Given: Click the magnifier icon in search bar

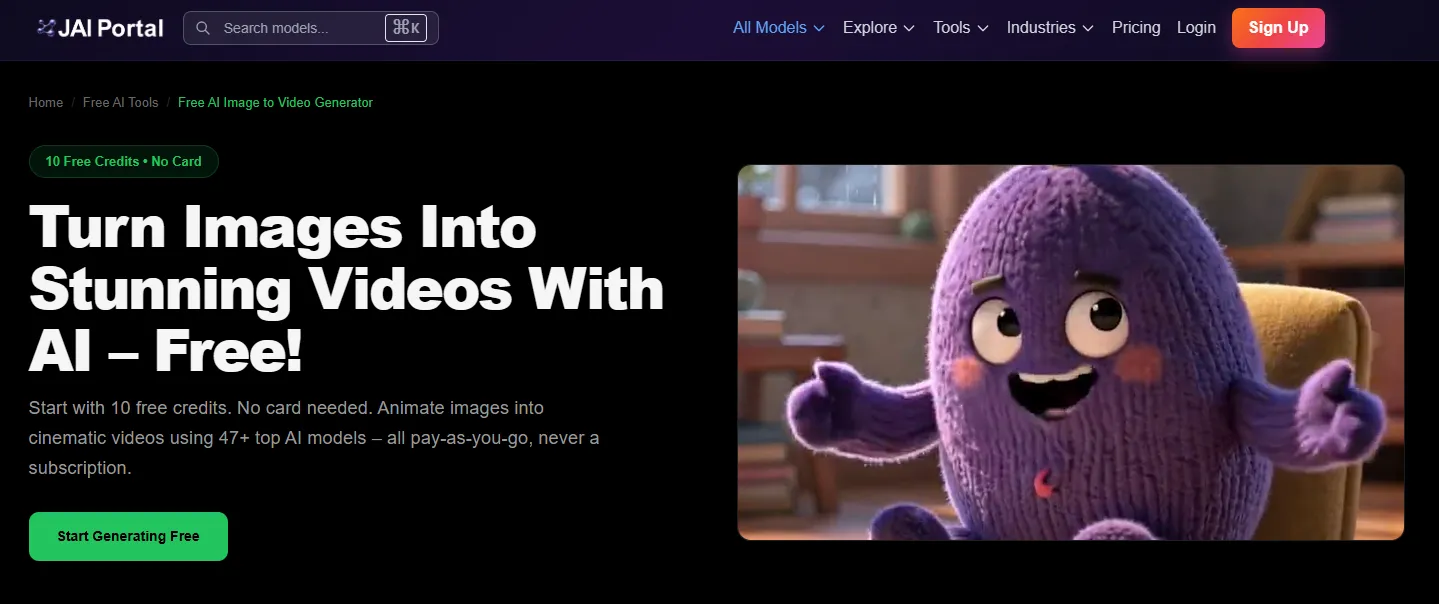Looking at the screenshot, I should (x=203, y=28).
